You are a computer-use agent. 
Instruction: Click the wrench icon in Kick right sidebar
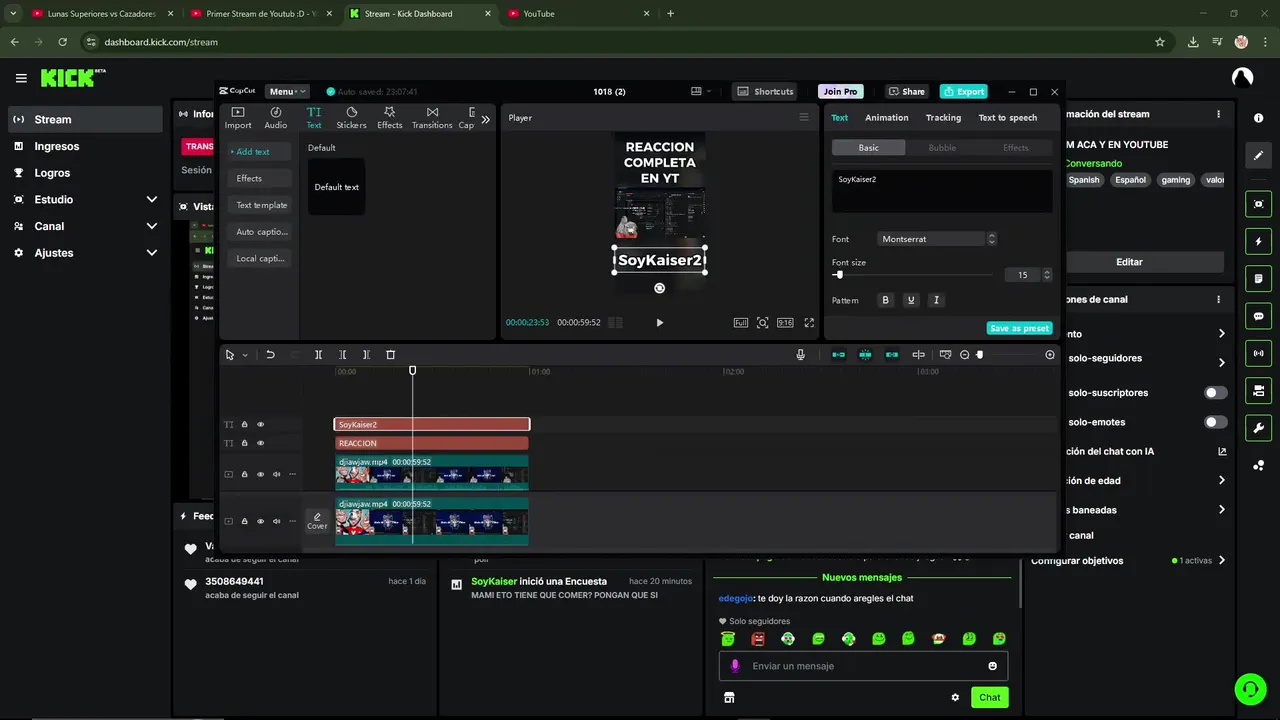tap(1258, 428)
